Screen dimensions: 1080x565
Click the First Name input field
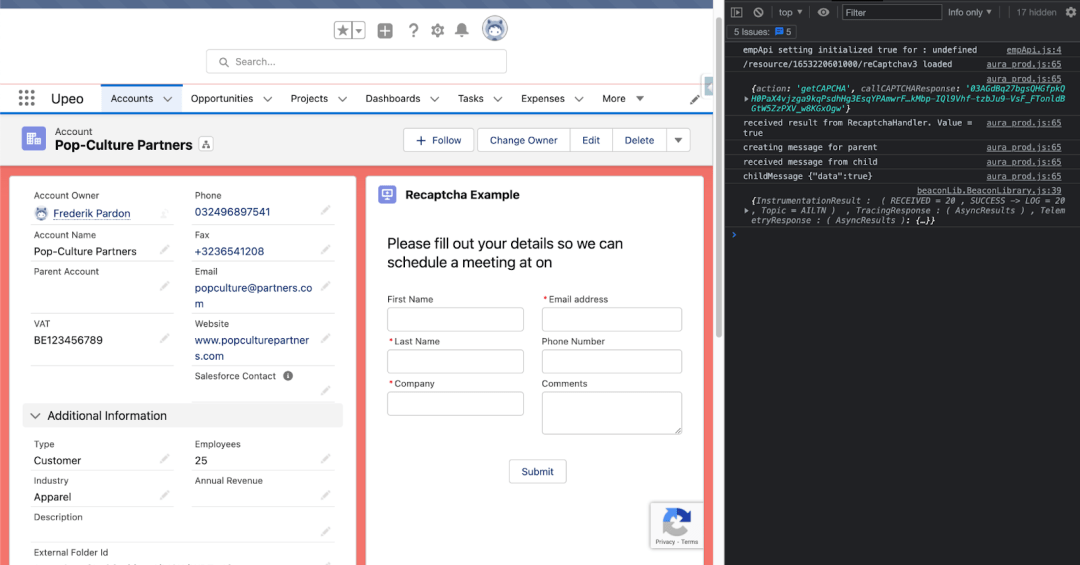point(455,320)
